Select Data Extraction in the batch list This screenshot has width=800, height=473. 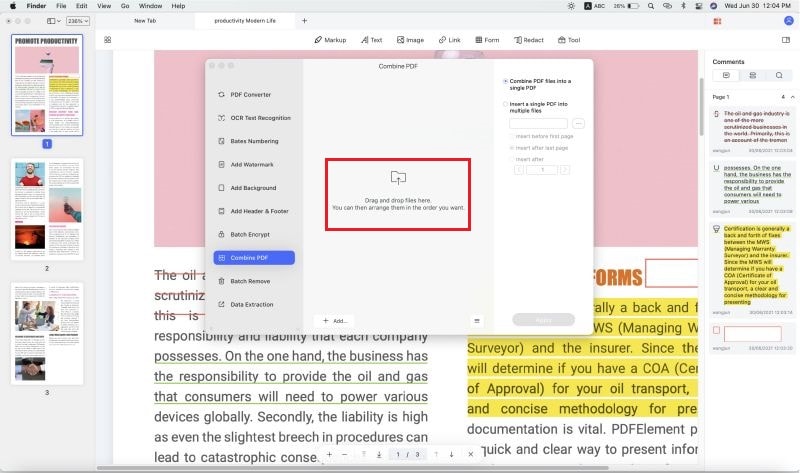(254, 305)
